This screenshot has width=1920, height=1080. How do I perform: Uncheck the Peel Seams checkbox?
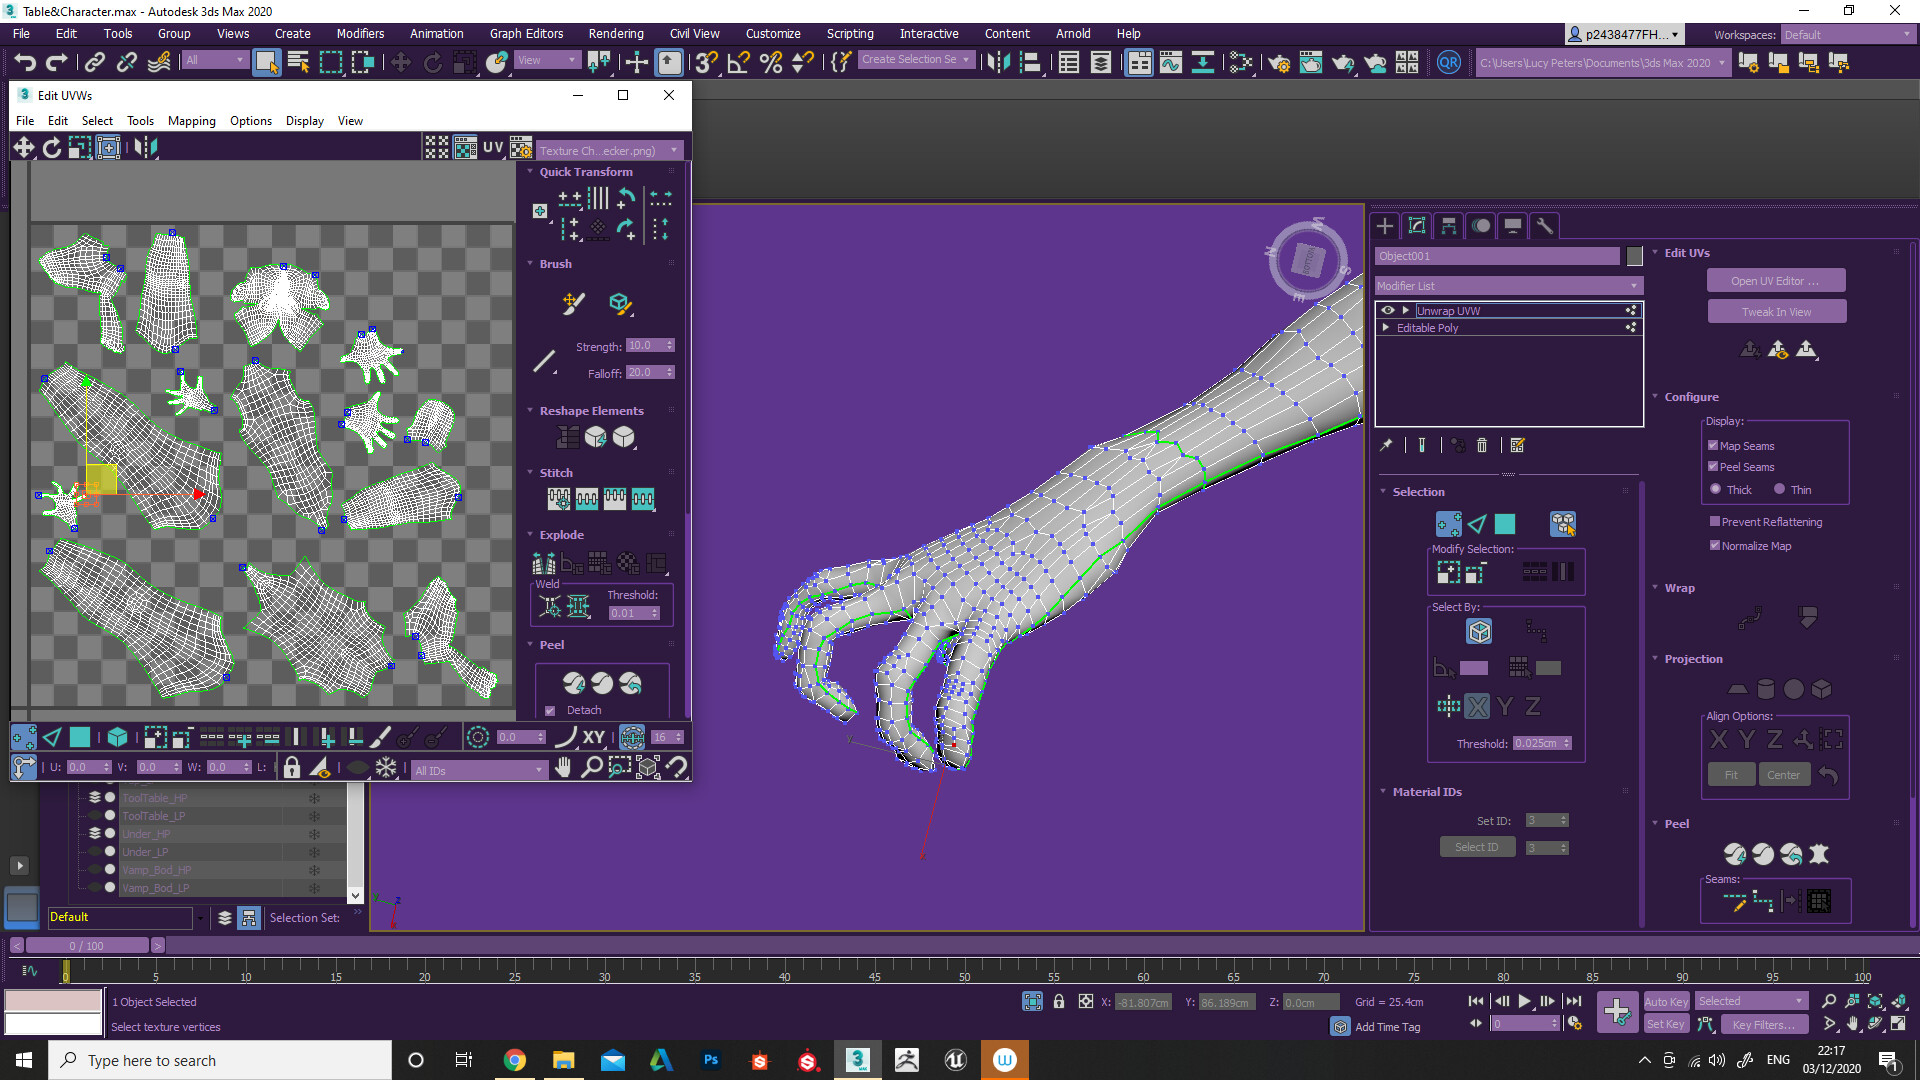pos(1714,467)
